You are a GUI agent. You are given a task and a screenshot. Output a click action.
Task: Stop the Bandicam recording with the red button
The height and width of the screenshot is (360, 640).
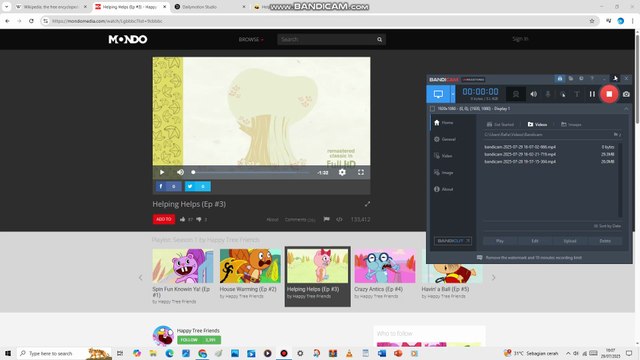coord(609,94)
